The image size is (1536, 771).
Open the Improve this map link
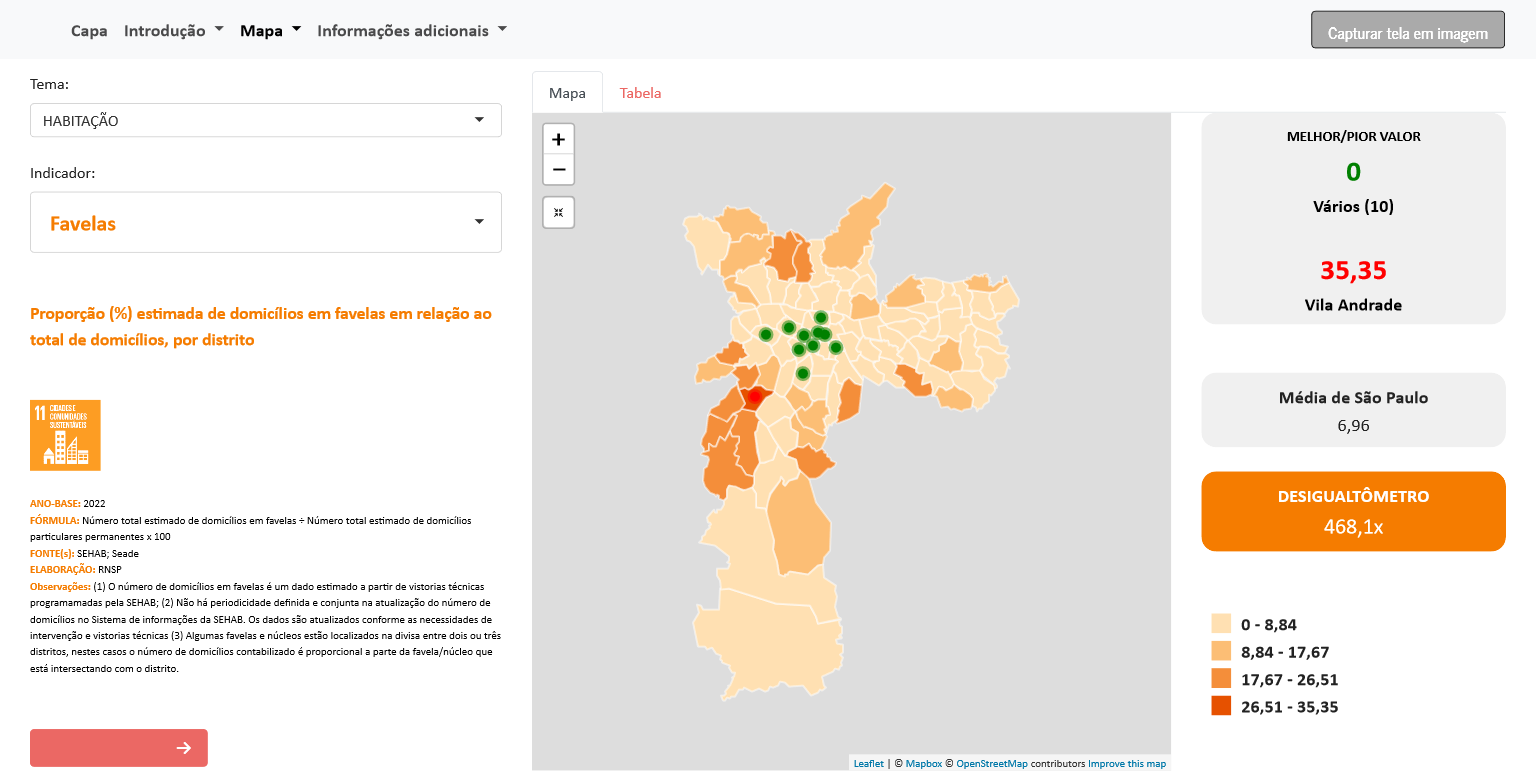pos(1126,764)
